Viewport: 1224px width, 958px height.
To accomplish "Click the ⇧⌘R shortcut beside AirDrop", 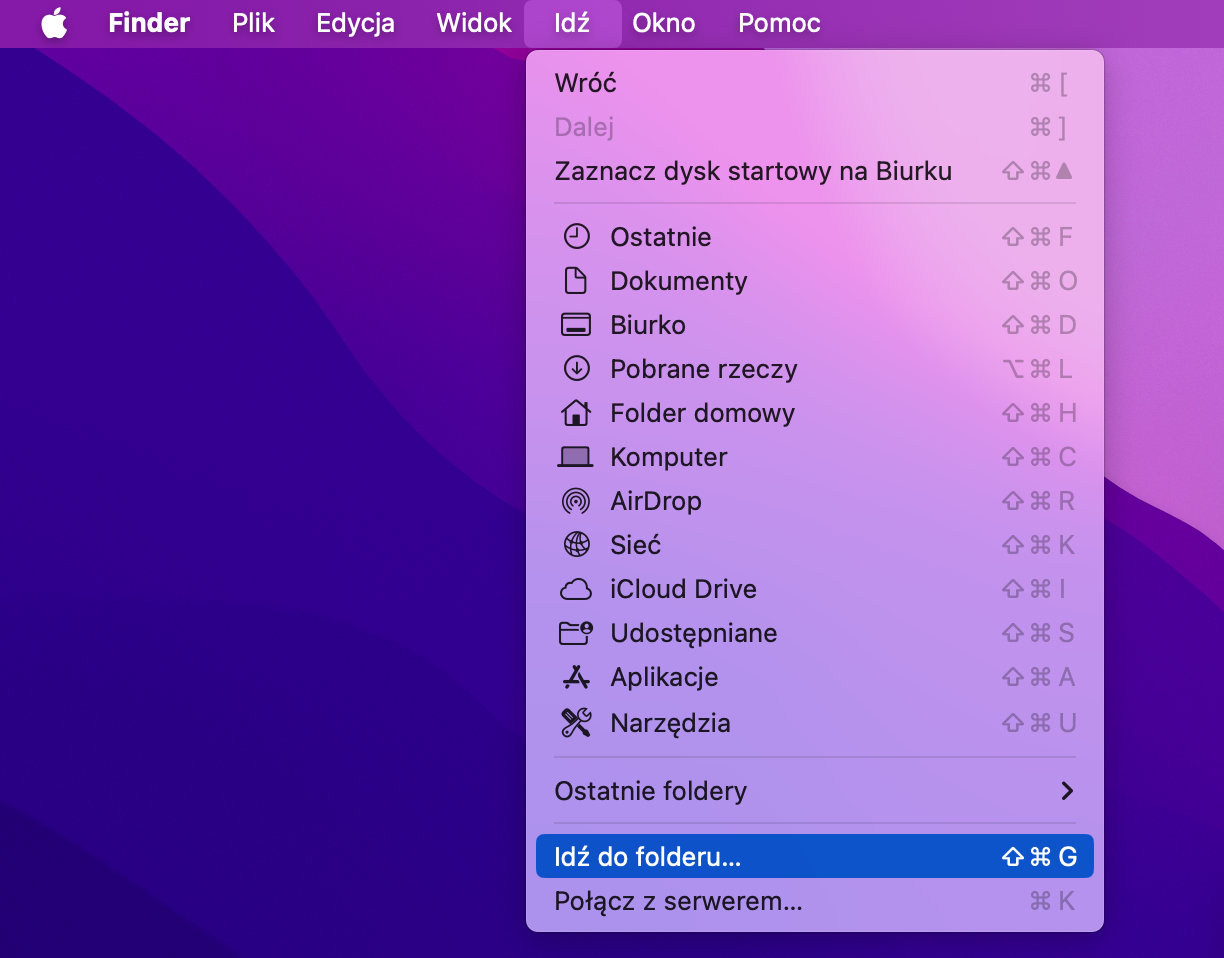I will pos(1038,501).
